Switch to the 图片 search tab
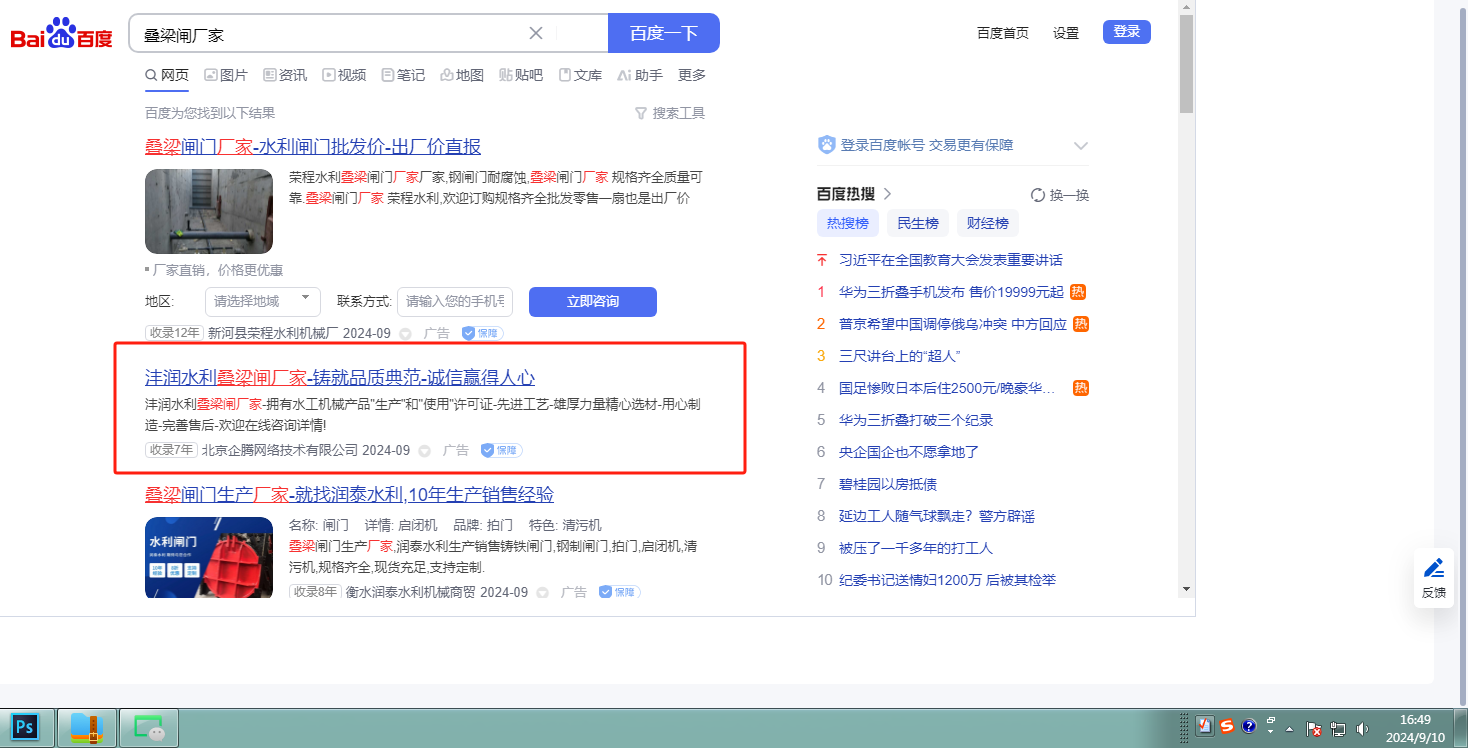 point(226,75)
